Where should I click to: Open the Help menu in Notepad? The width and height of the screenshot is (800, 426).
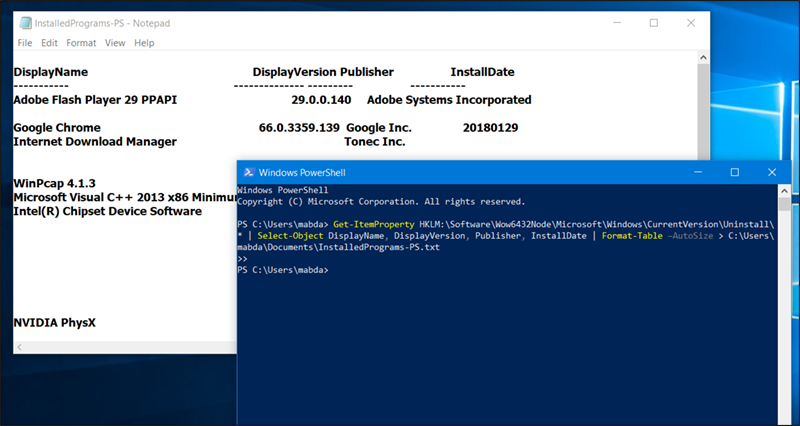click(x=144, y=43)
